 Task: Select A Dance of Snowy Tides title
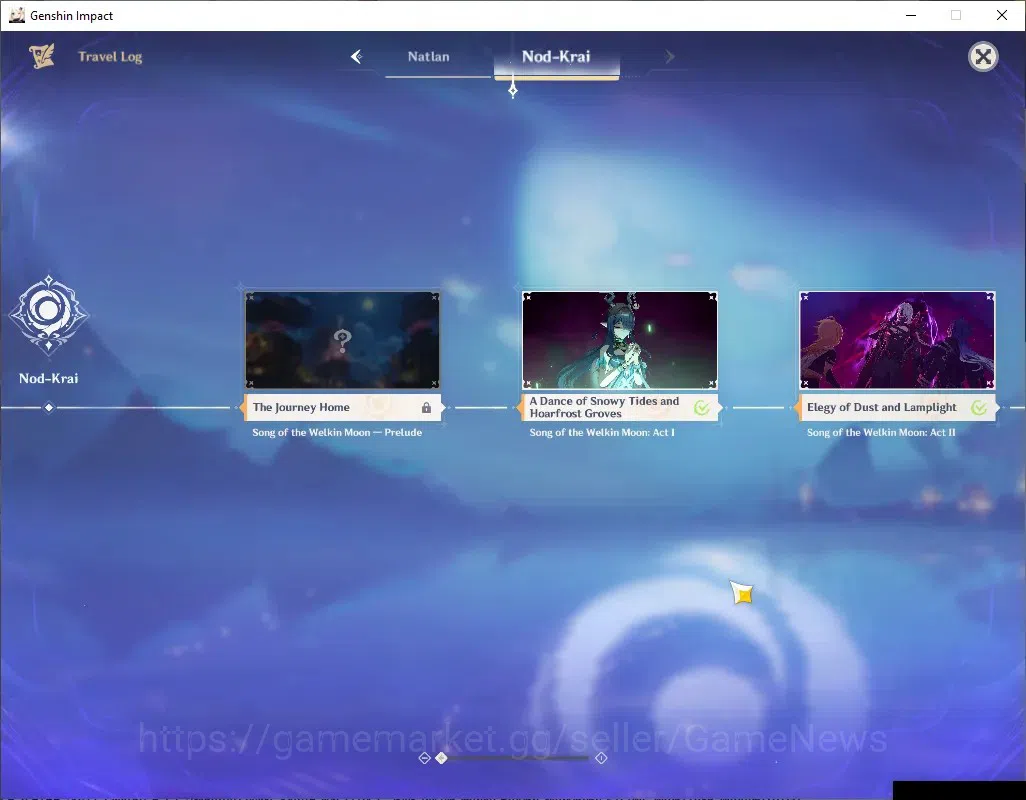tap(604, 407)
